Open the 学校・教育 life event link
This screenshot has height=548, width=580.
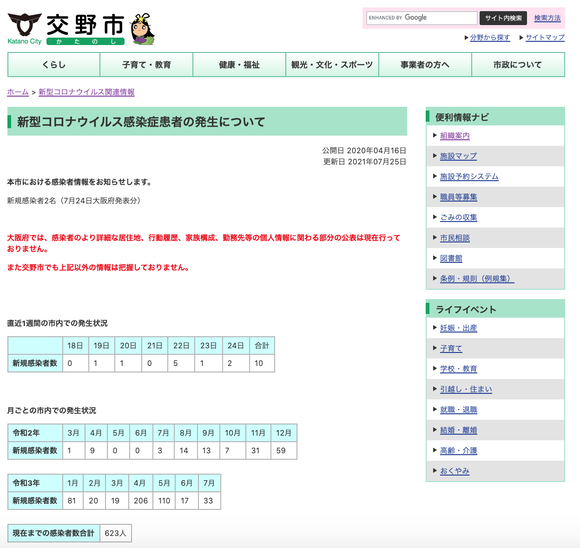458,369
